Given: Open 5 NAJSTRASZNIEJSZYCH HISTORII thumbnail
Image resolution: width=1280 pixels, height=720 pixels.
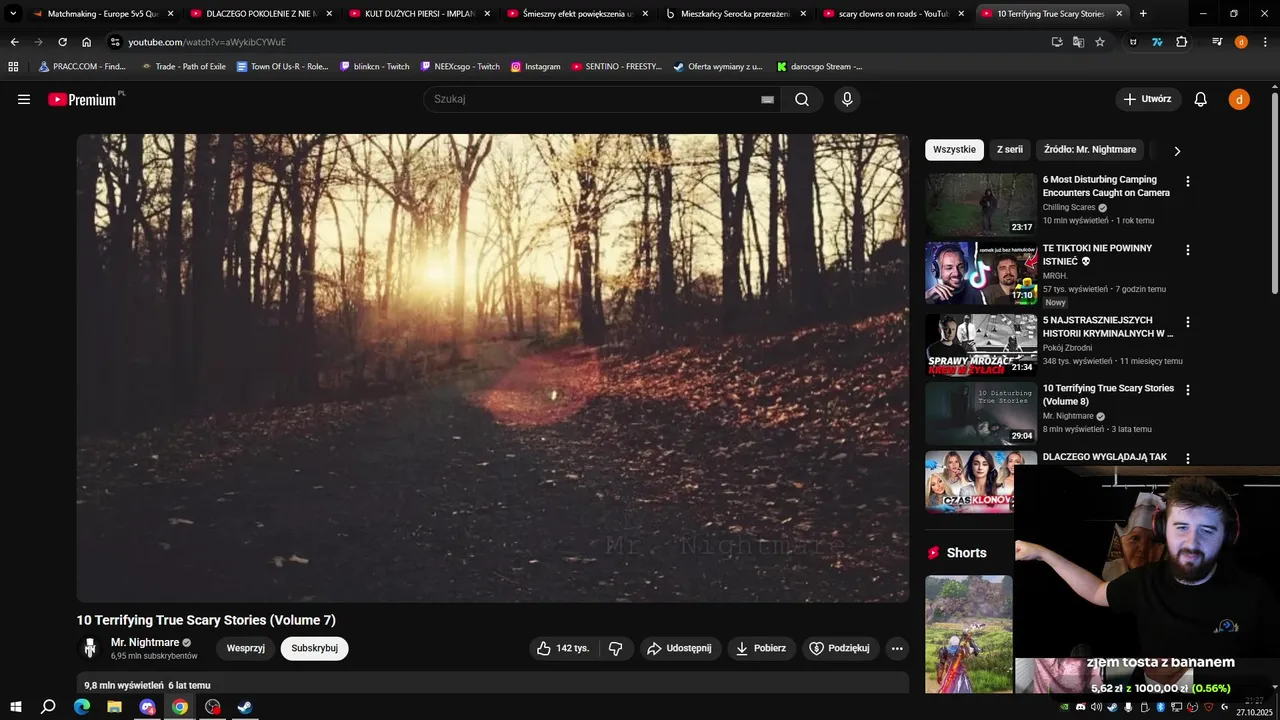Looking at the screenshot, I should (x=981, y=345).
